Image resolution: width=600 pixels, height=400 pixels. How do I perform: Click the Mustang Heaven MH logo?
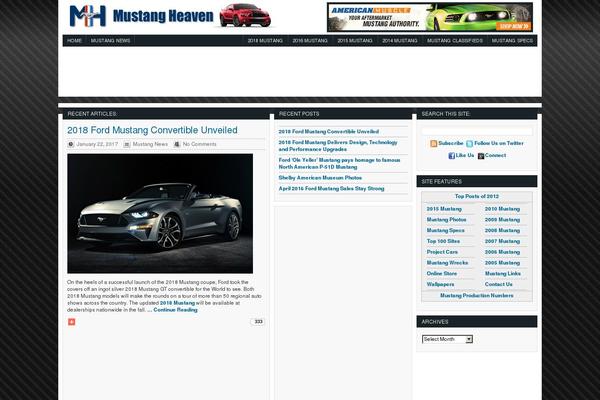pyautogui.click(x=88, y=16)
